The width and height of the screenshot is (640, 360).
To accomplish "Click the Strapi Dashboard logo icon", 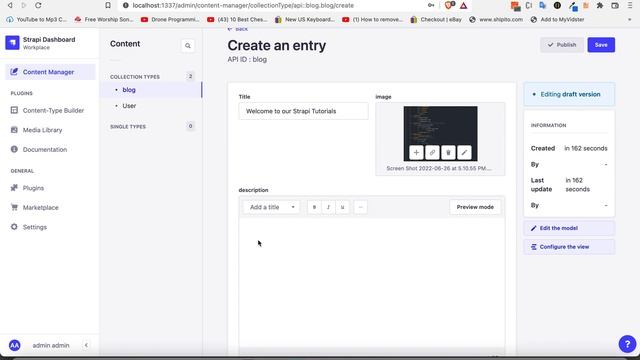I will (12, 42).
